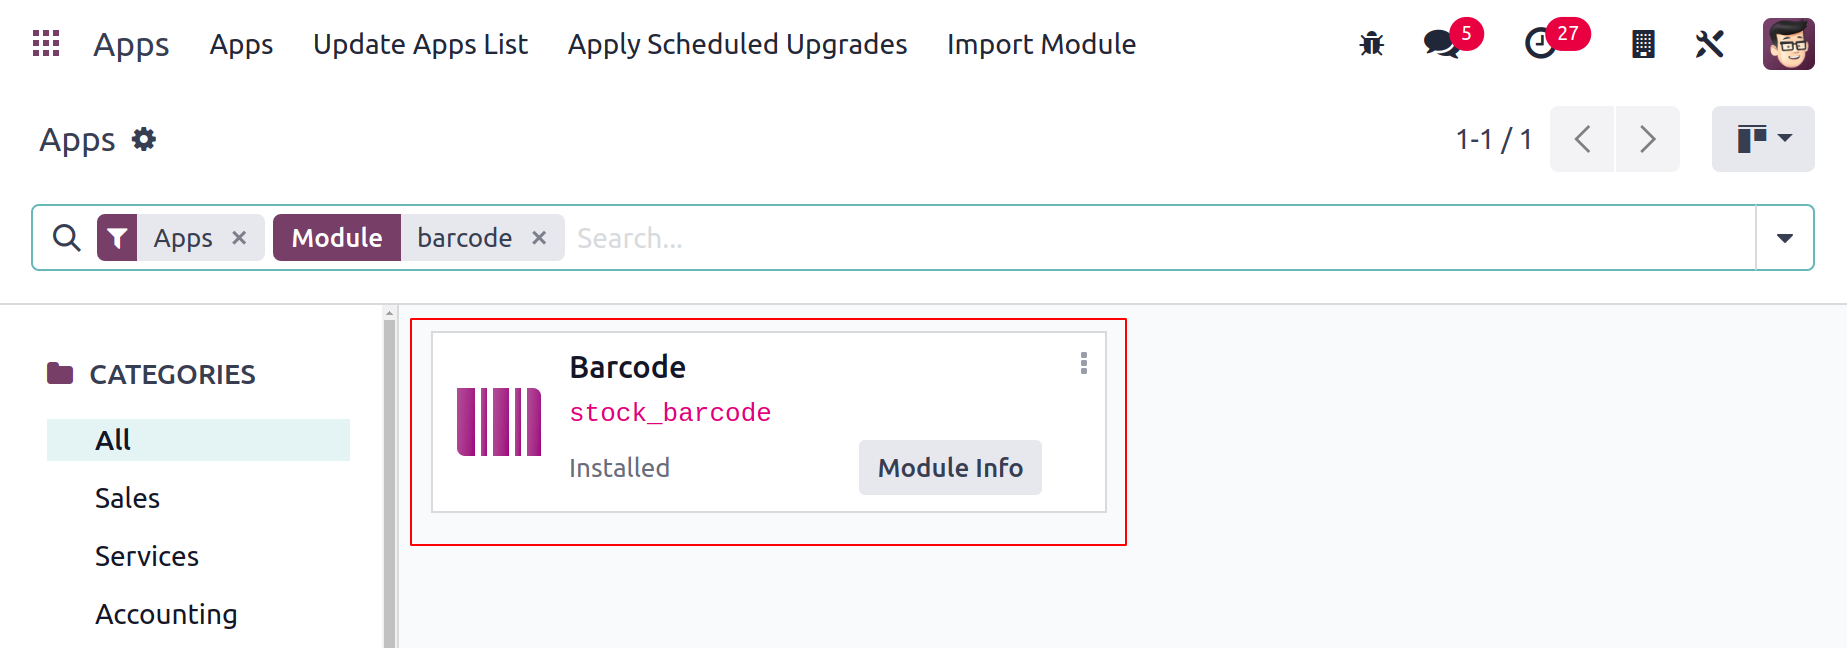The height and width of the screenshot is (648, 1847).
Task: Open the activities clock icon
Action: tap(1540, 44)
